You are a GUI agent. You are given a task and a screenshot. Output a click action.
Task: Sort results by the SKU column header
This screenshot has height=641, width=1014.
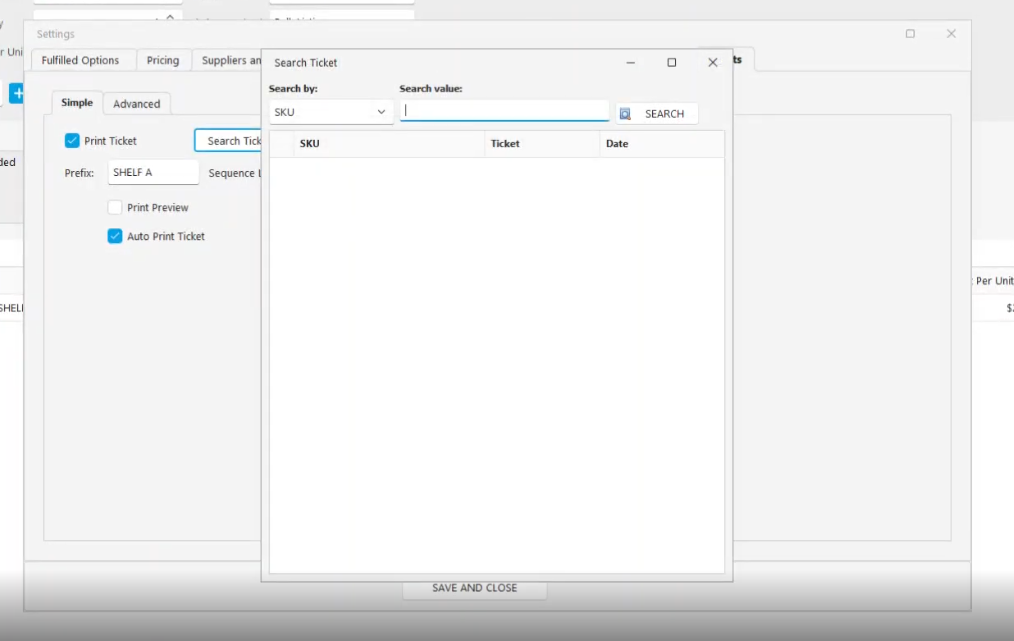[x=388, y=144]
